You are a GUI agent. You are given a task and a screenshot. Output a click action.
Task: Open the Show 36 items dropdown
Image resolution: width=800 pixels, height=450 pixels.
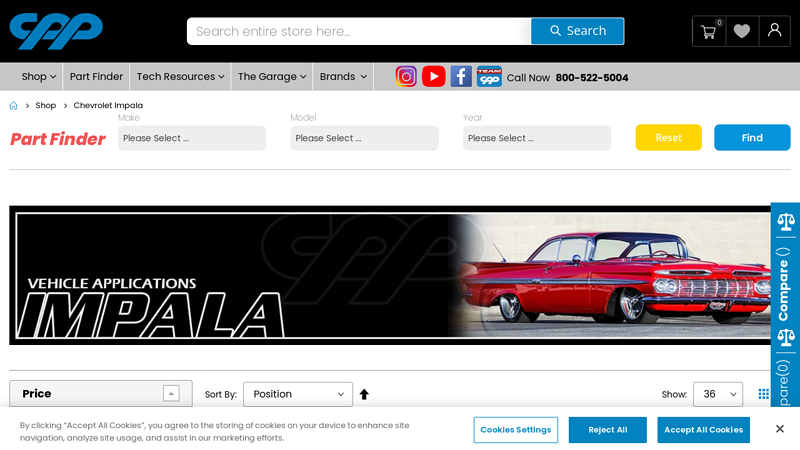718,394
